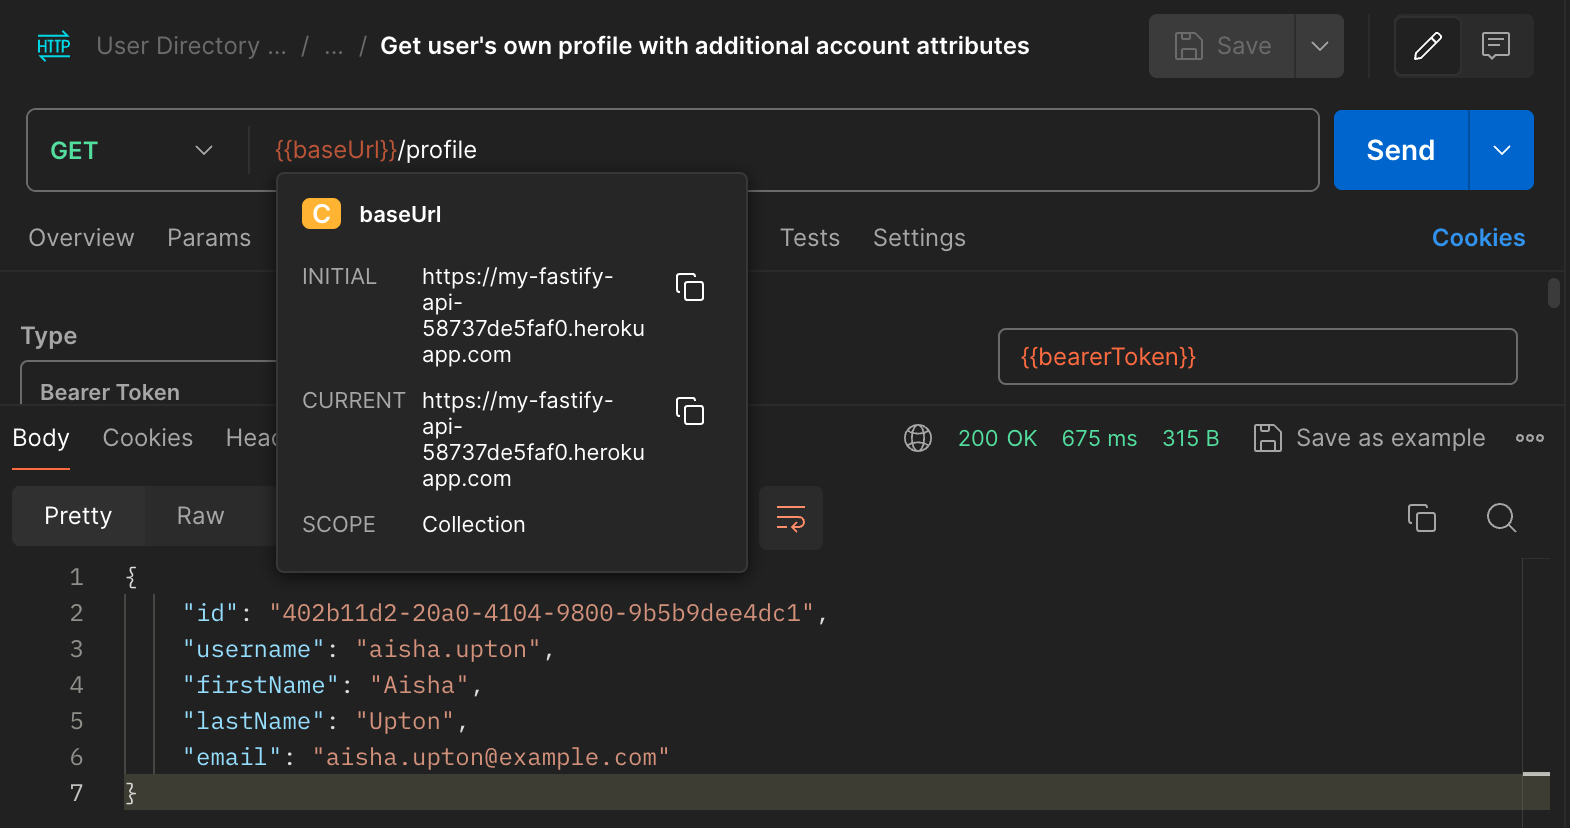
Task: Select the Pretty view
Action: [78, 516]
